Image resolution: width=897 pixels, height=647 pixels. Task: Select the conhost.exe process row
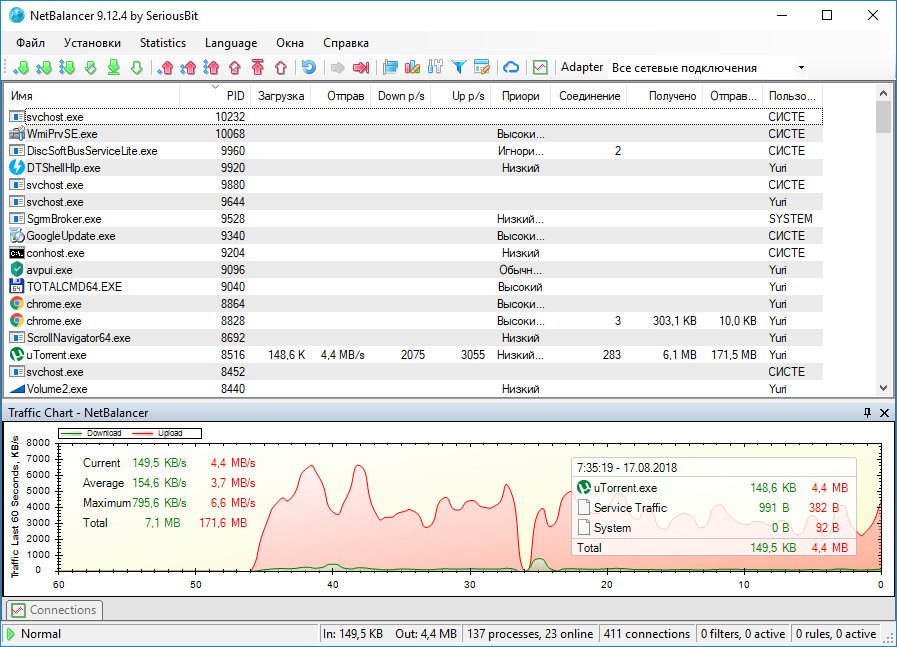coord(416,253)
